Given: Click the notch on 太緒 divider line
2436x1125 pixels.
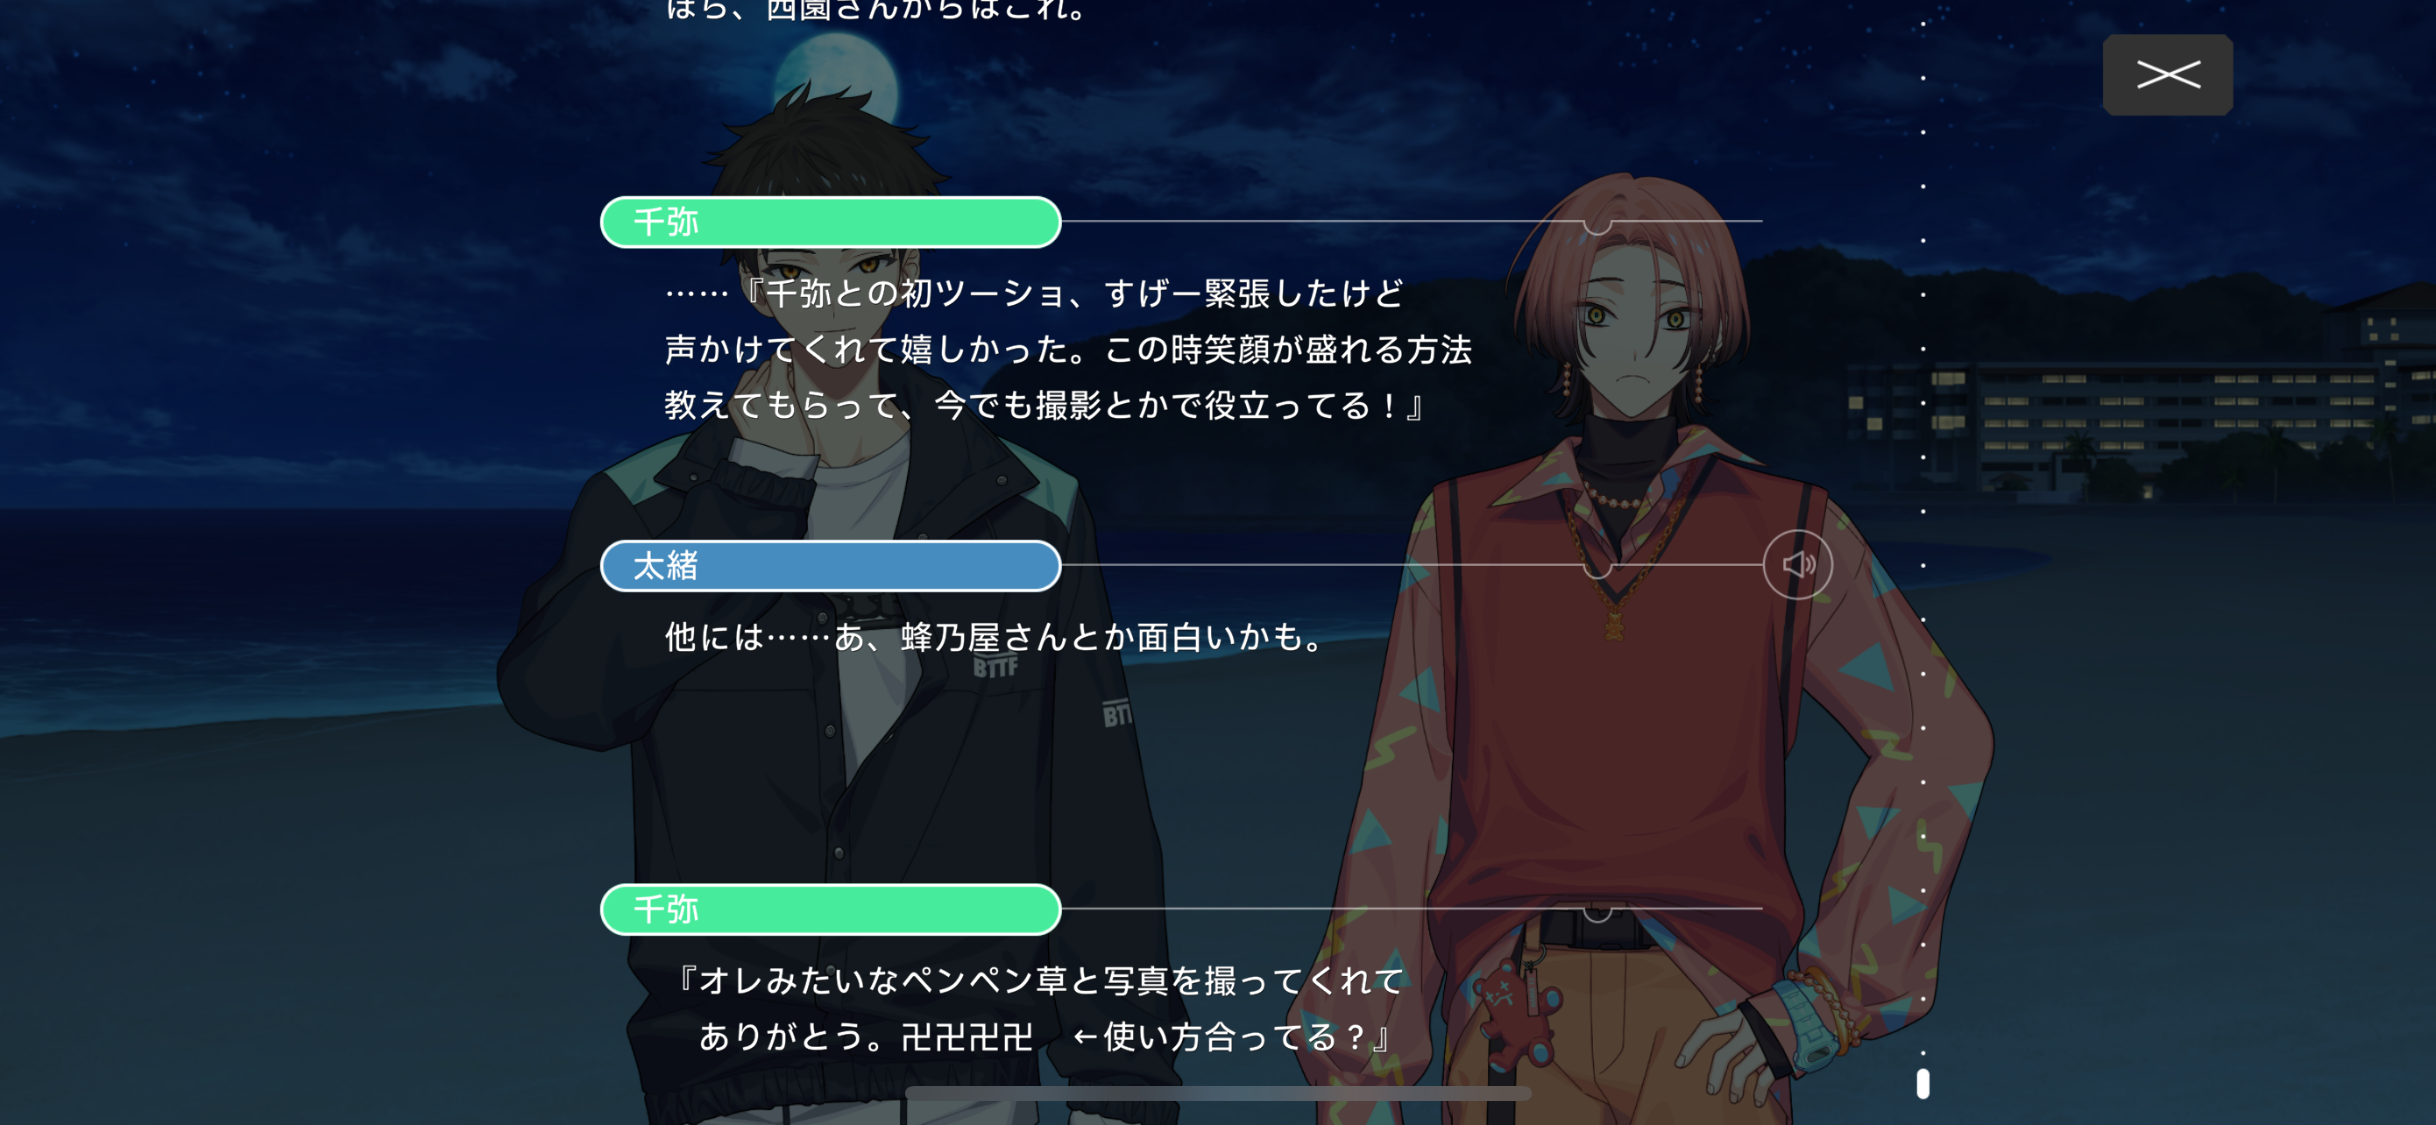Looking at the screenshot, I should click(x=1597, y=570).
